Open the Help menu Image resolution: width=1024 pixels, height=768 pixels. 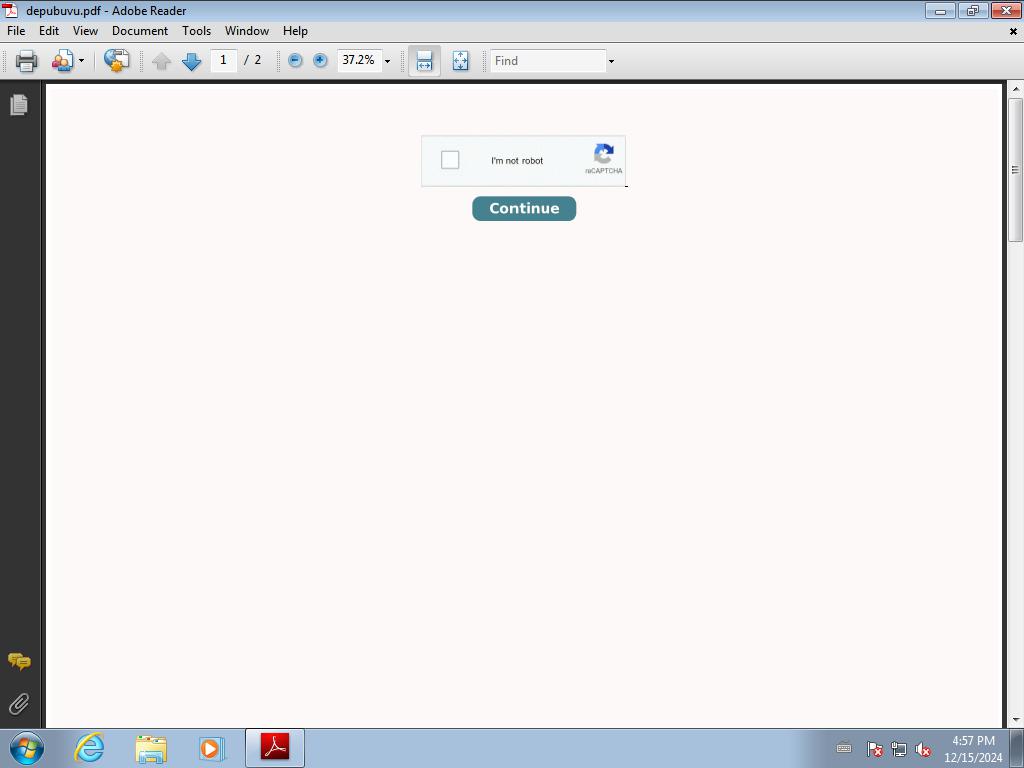[295, 31]
